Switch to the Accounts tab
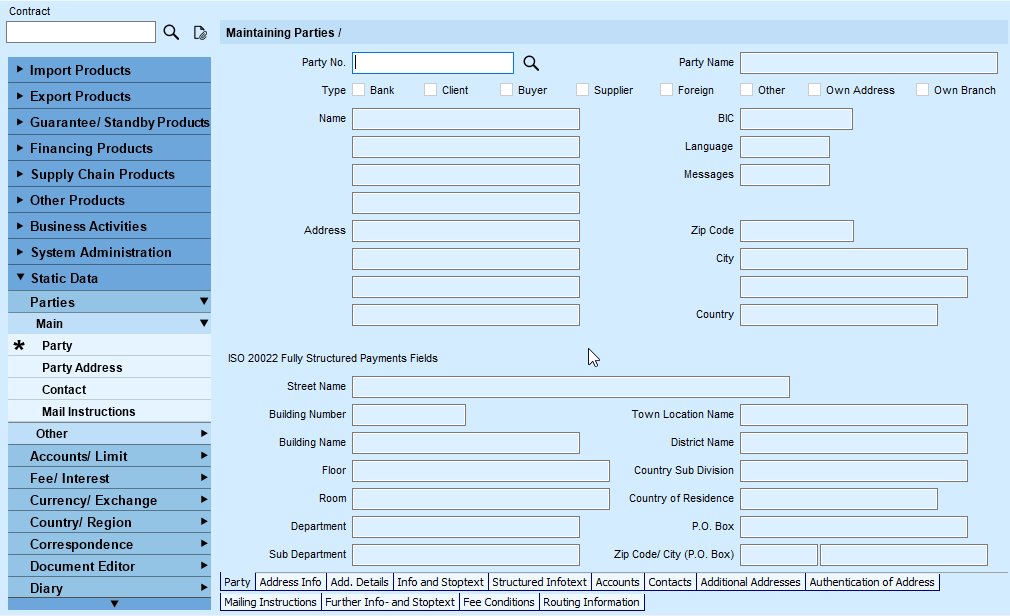This screenshot has width=1010, height=616. click(x=618, y=582)
